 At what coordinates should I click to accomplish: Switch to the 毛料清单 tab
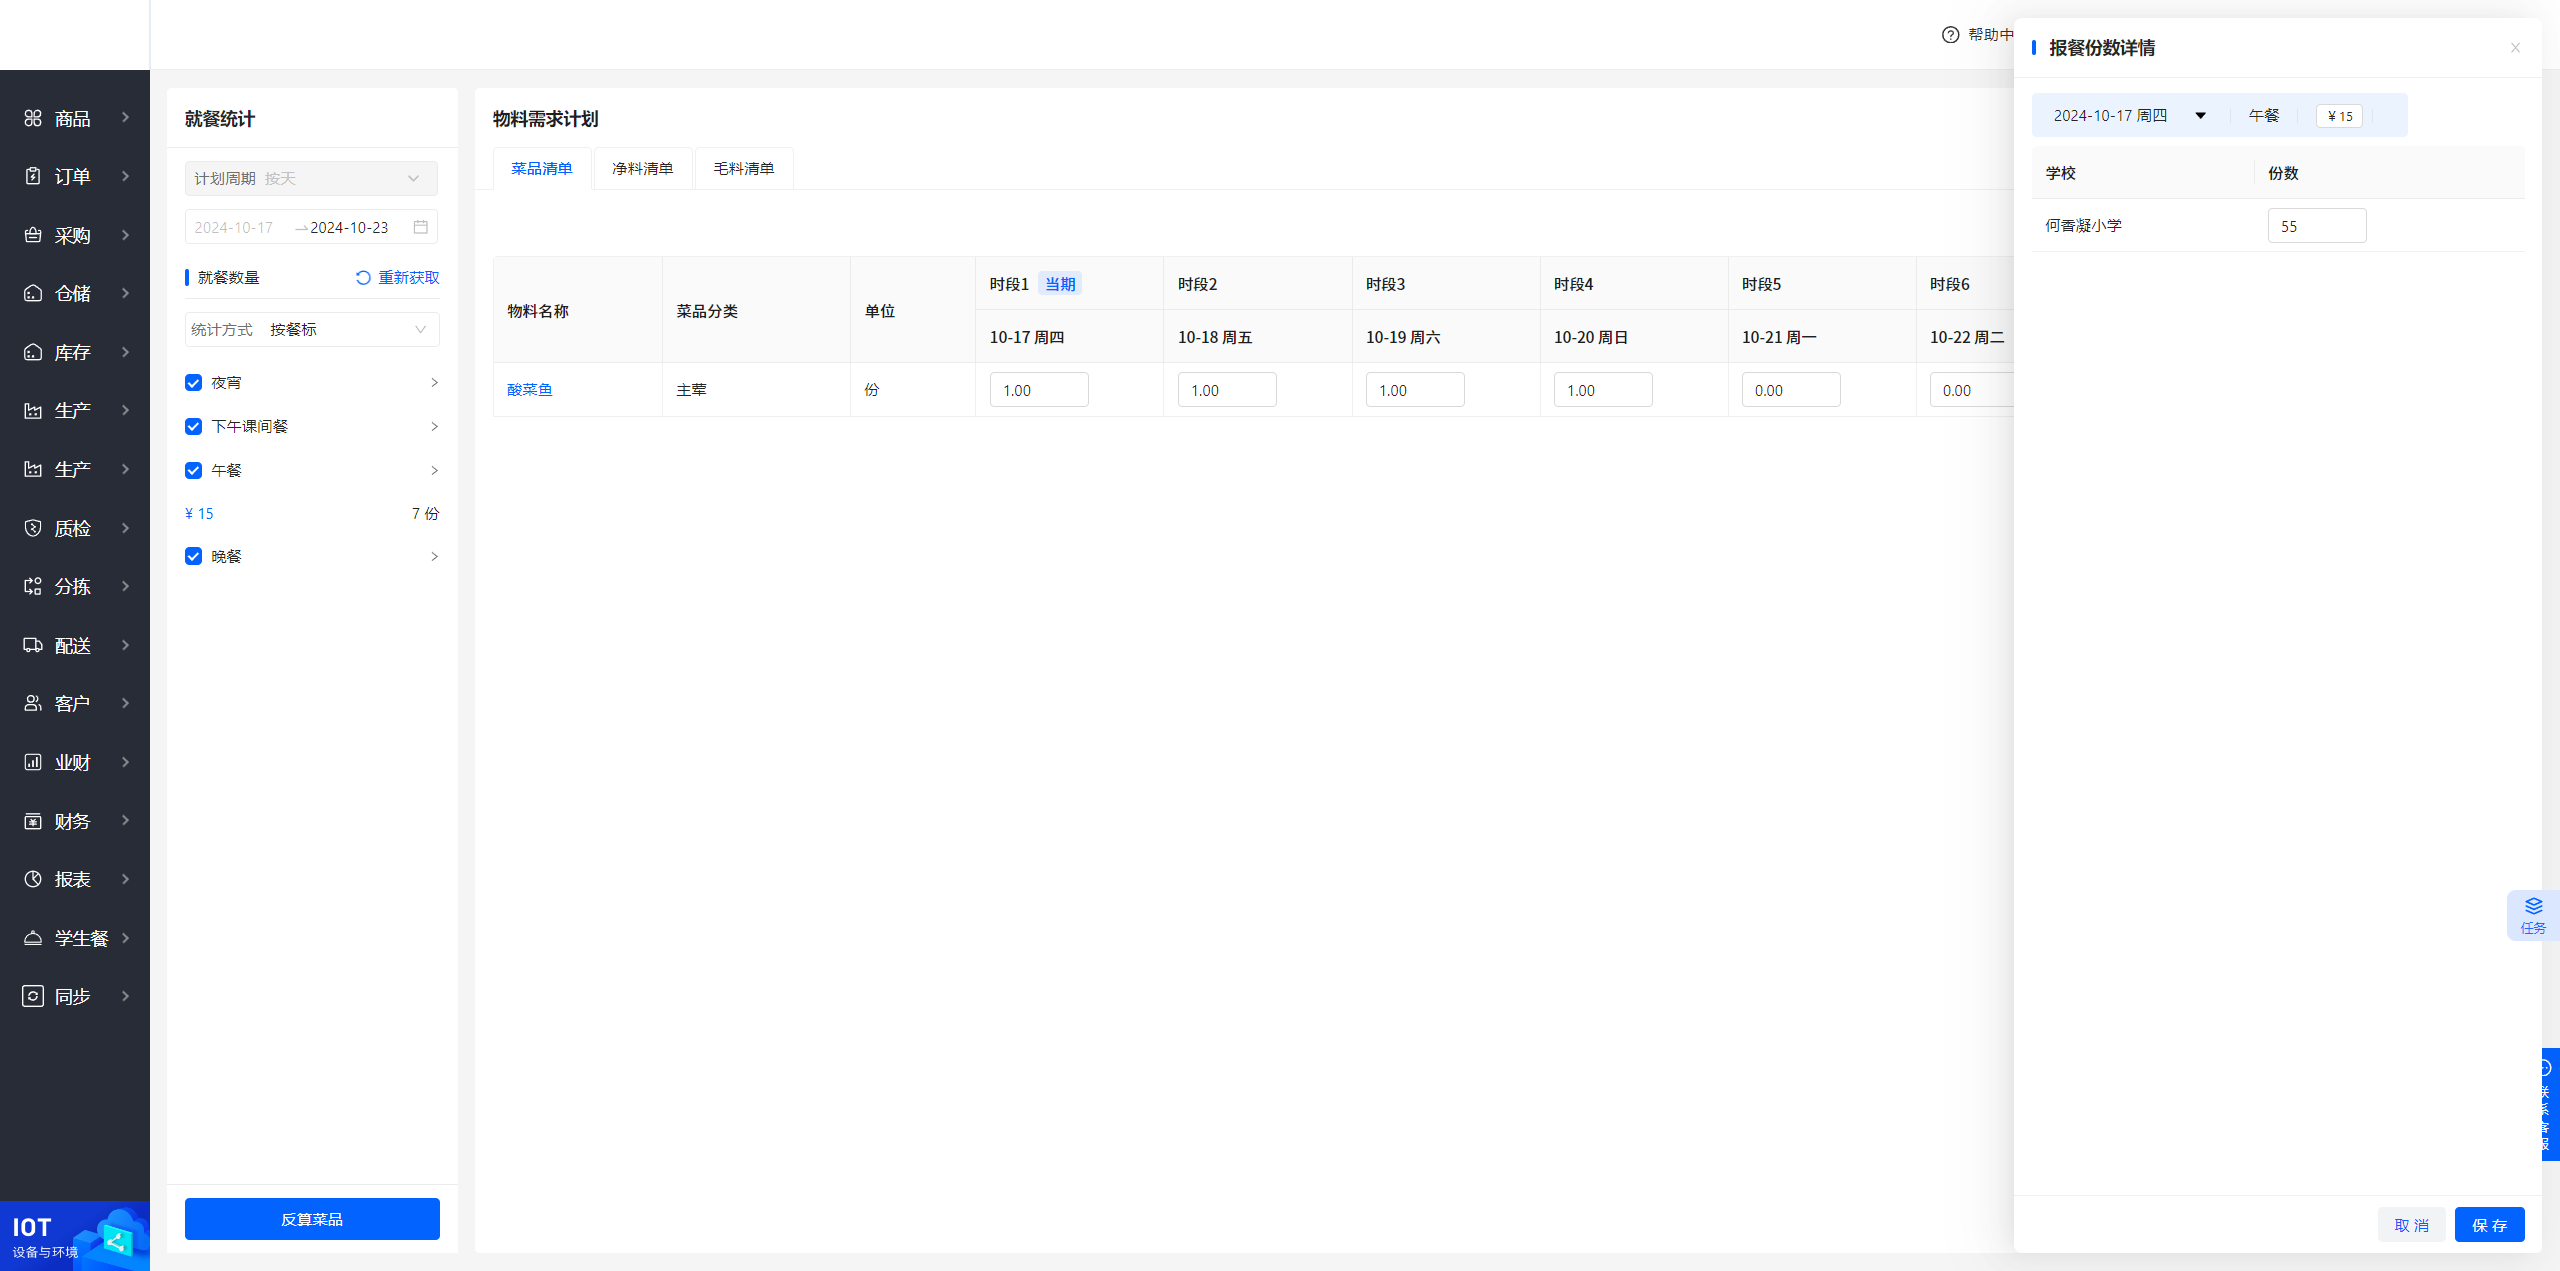tap(744, 169)
